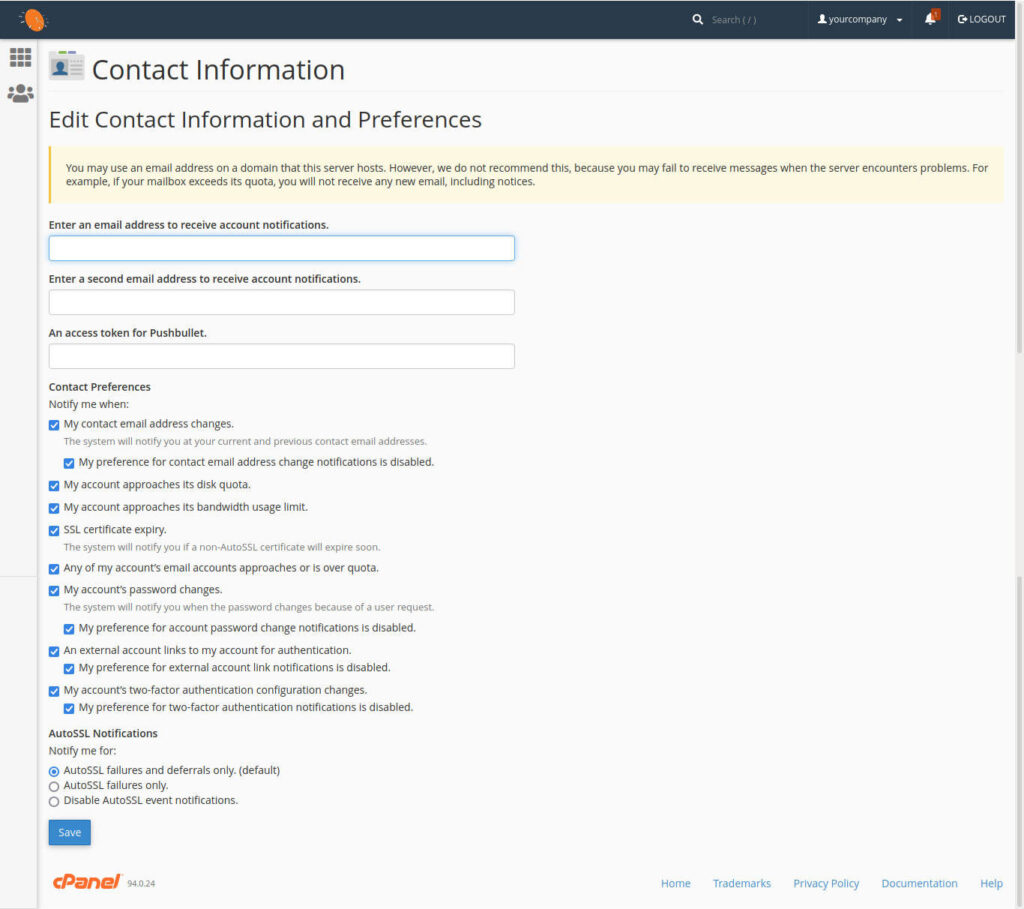The height and width of the screenshot is (909, 1024).
Task: Click the Contact Information page icon
Action: pos(67,66)
